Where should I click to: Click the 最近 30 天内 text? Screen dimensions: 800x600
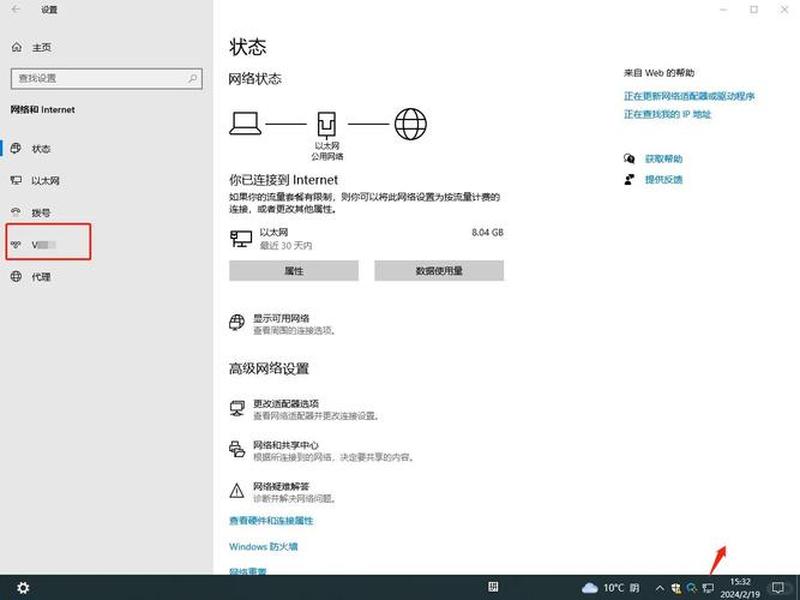[286, 246]
